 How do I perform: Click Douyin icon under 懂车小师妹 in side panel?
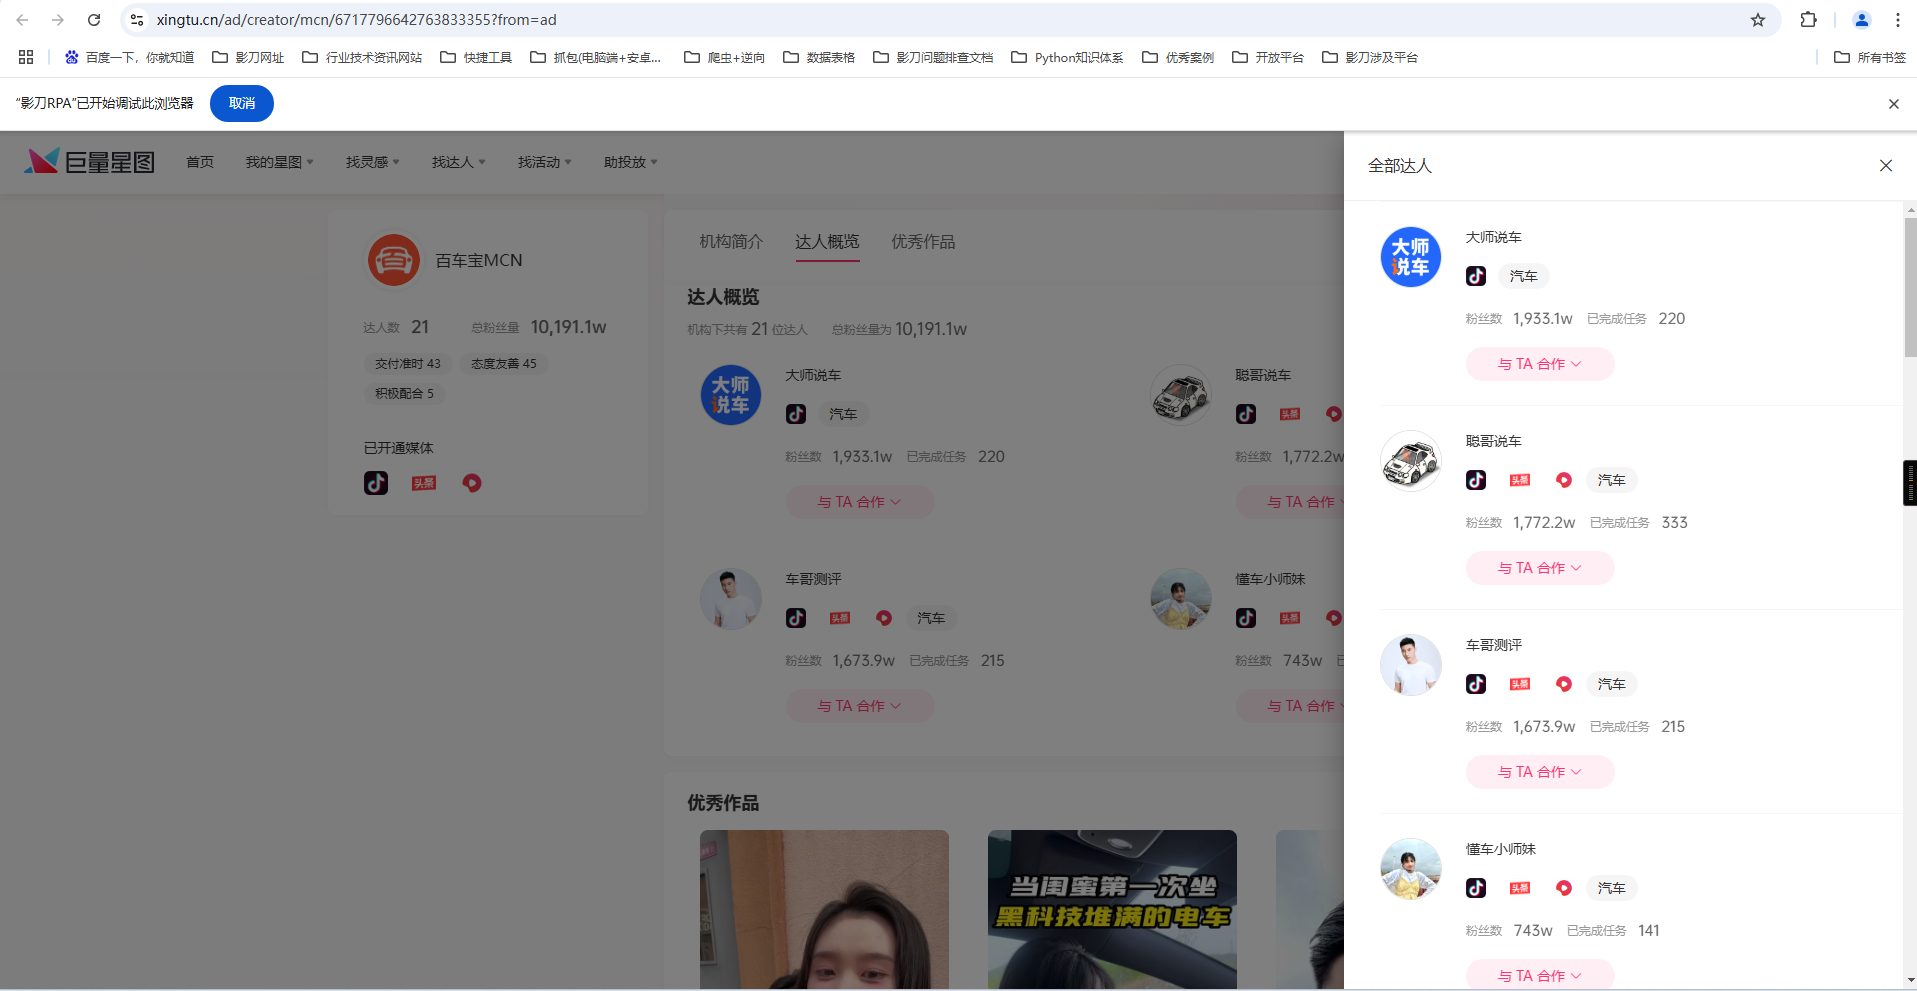(x=1476, y=888)
